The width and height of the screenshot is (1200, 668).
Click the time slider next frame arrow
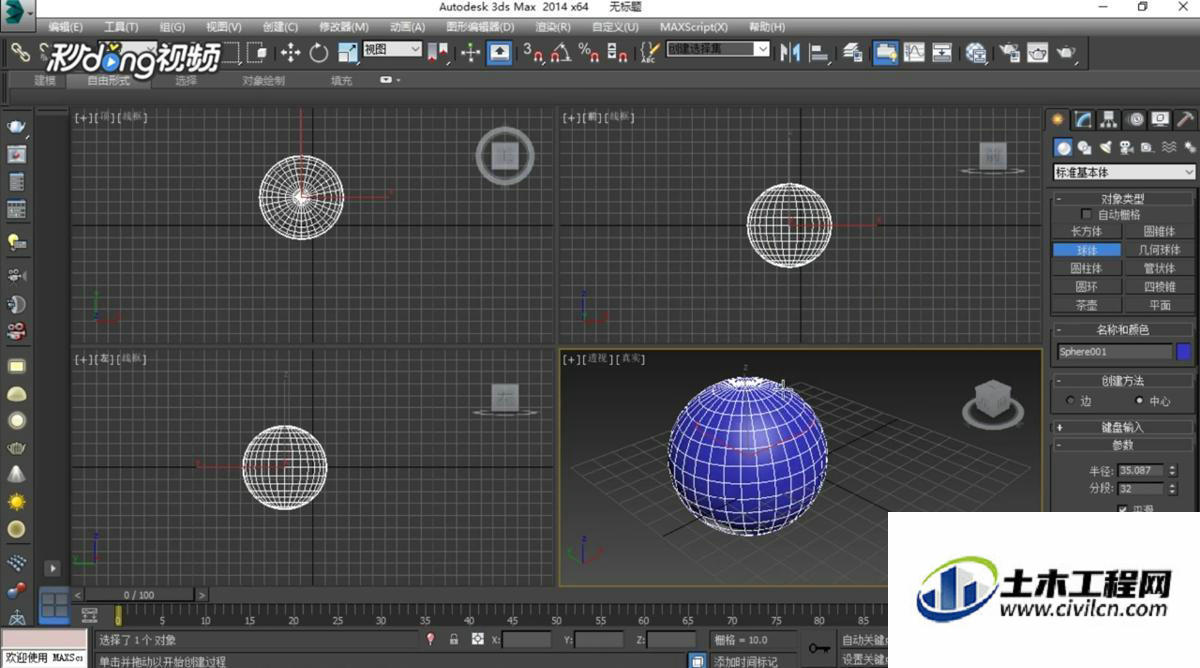tap(202, 595)
